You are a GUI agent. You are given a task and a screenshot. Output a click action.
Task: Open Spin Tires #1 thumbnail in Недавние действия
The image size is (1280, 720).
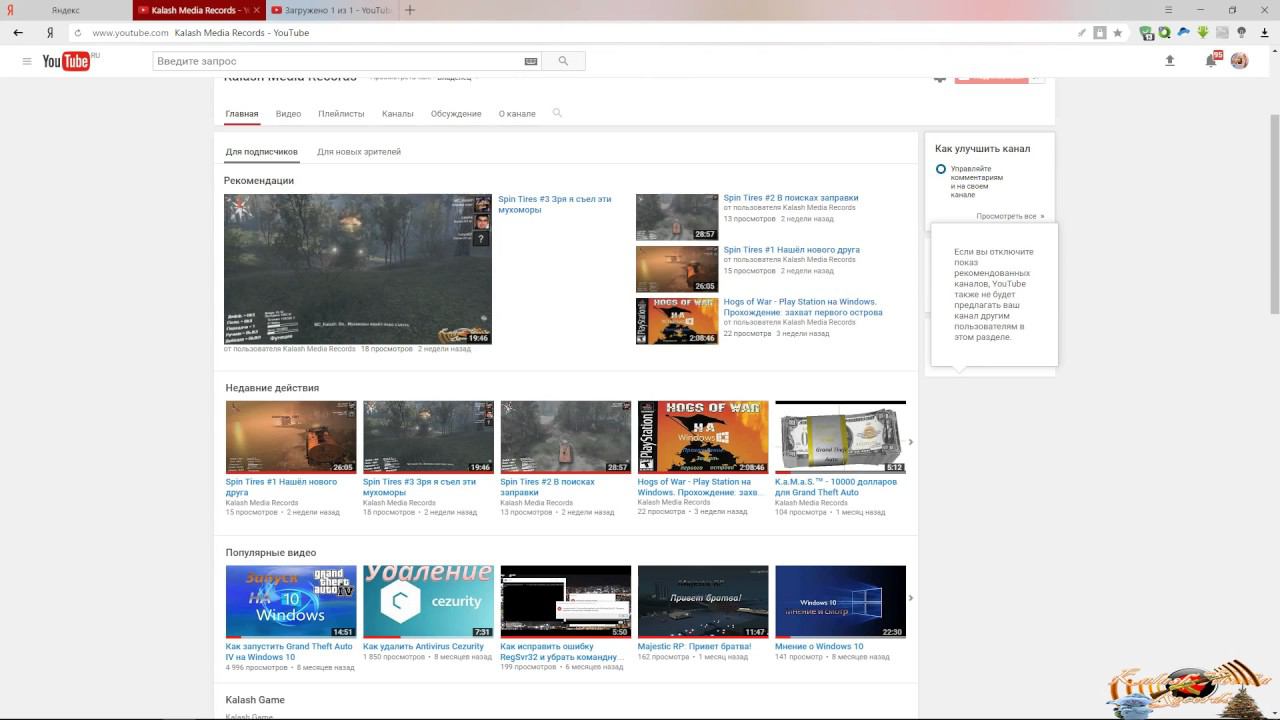291,437
